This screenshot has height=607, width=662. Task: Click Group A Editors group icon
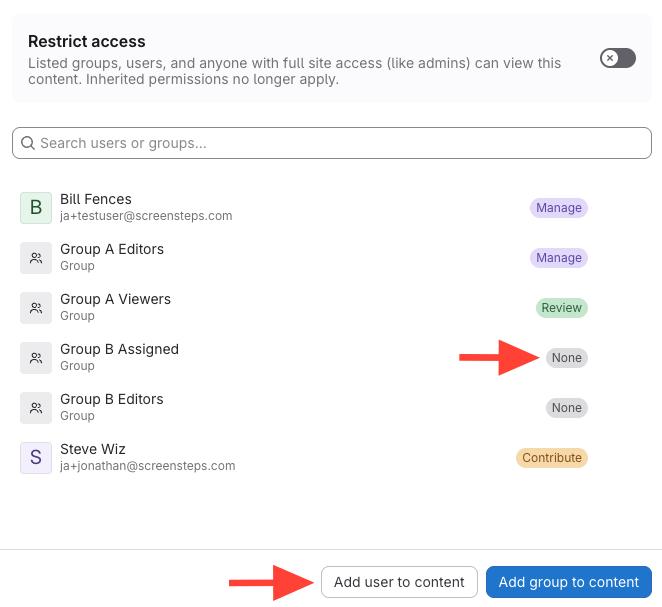[36, 258]
